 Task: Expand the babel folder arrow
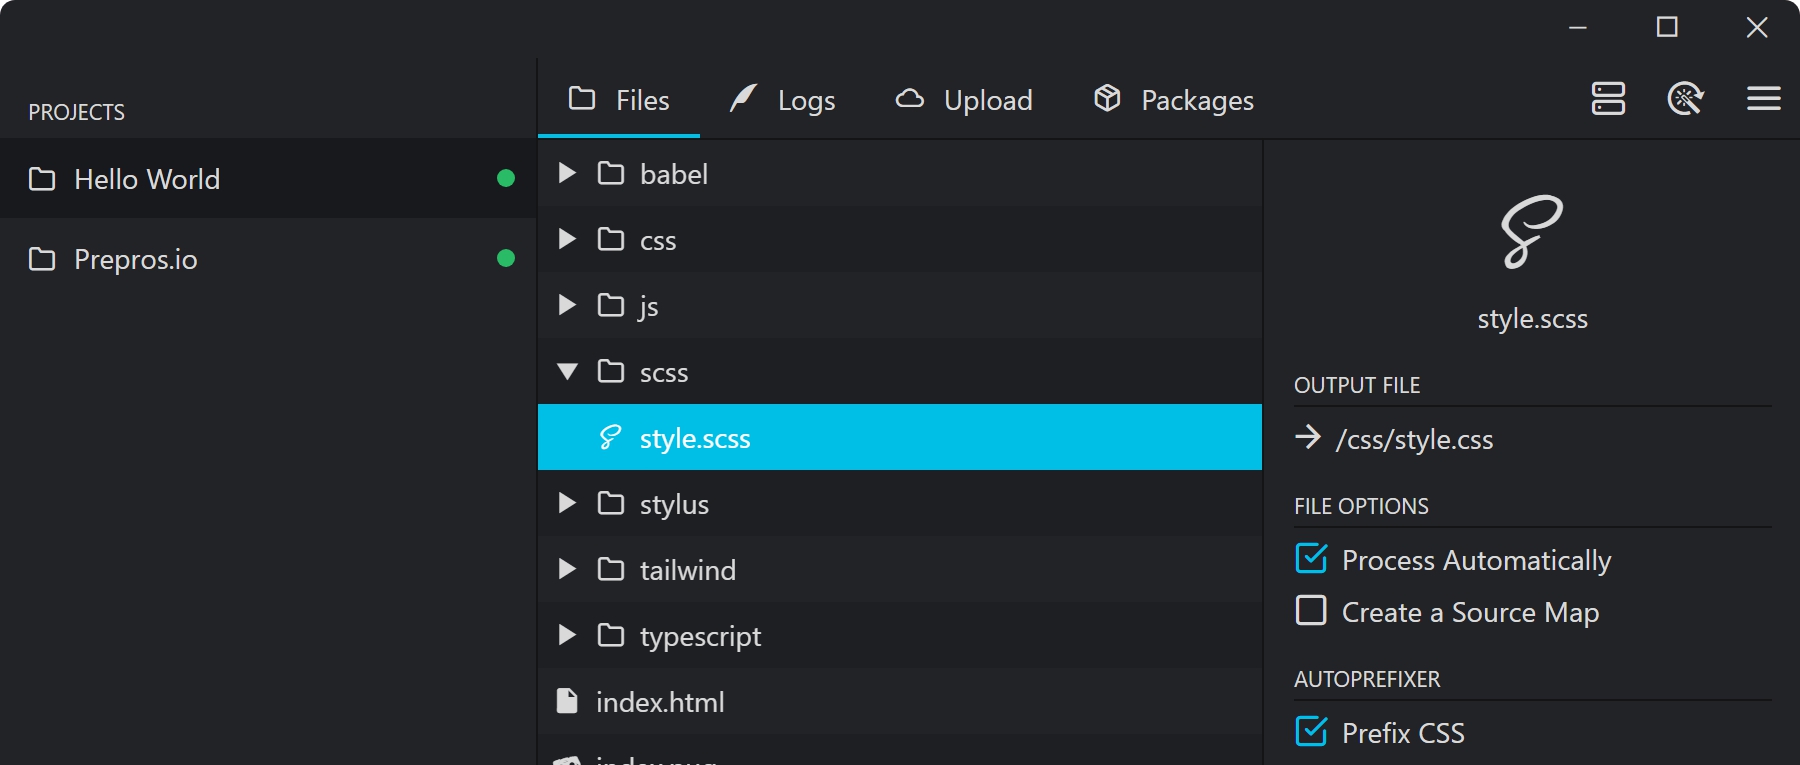click(x=567, y=173)
